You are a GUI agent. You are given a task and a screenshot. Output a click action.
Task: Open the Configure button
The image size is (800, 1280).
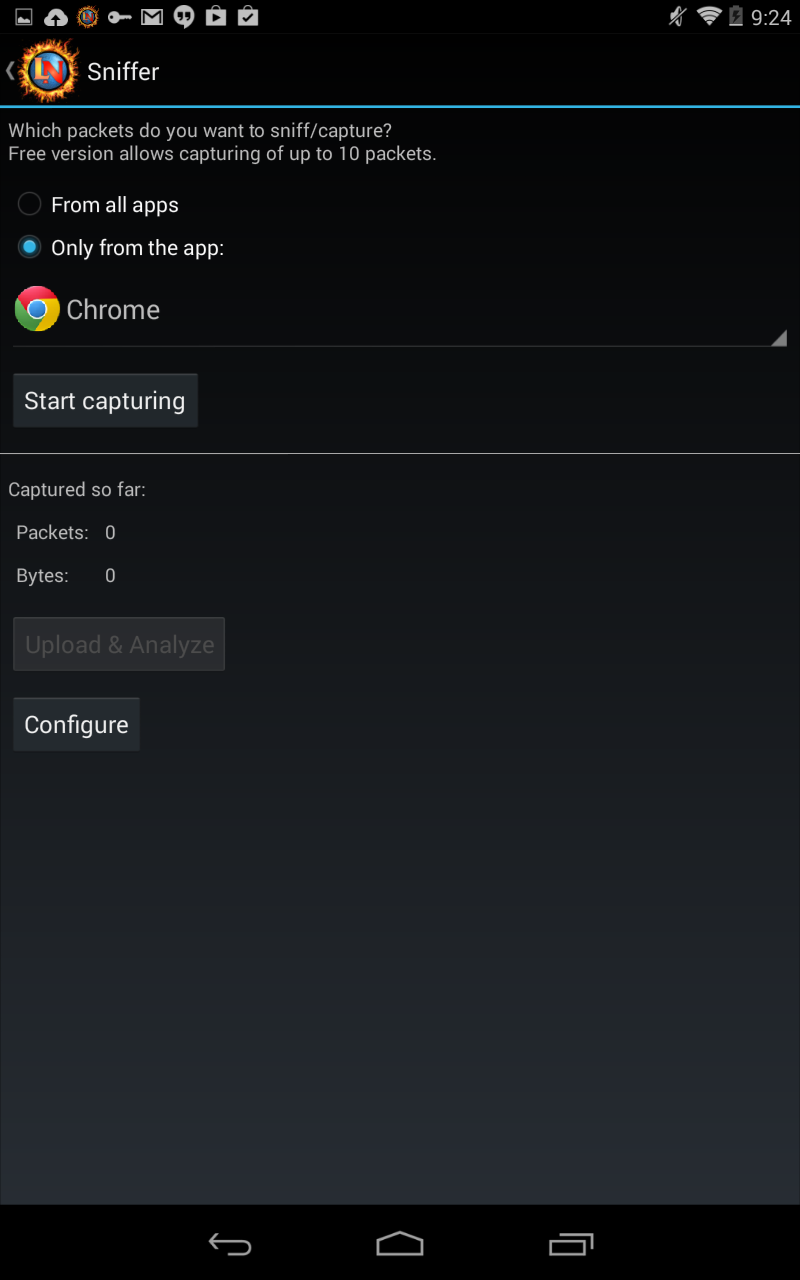point(76,725)
